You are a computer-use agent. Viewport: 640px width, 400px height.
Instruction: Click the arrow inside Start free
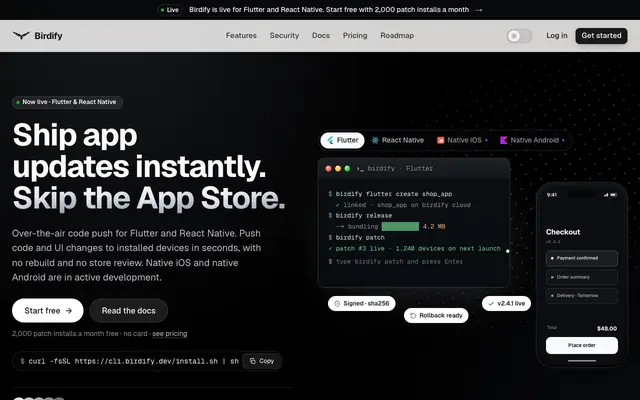pos(69,311)
